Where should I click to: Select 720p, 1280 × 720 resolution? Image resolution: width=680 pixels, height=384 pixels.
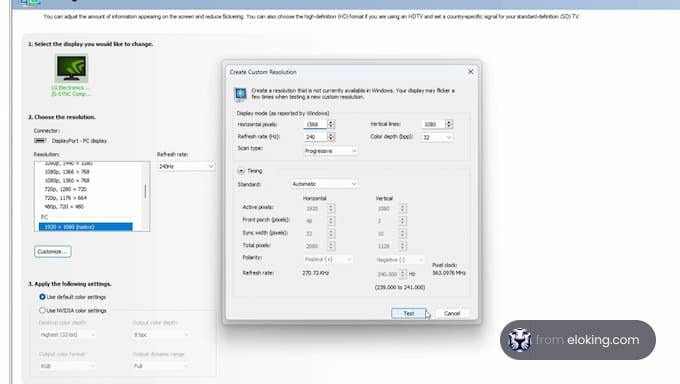click(x=65, y=189)
